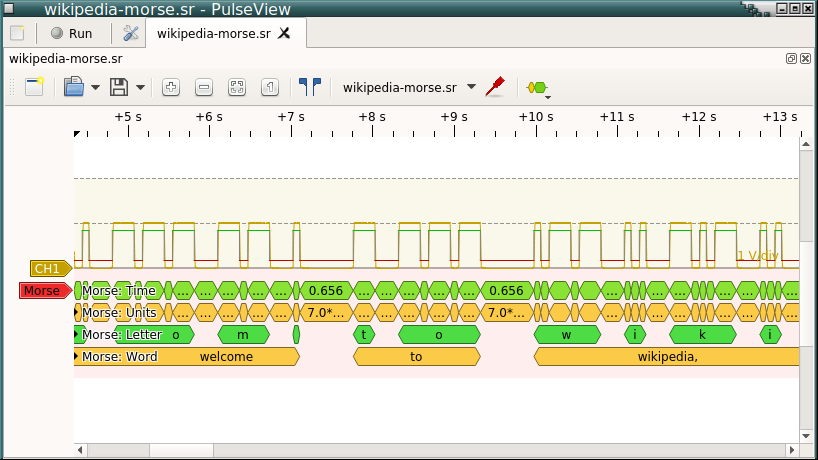Screen dimensions: 818x460
Task: Click the second 0.656 time annotation
Action: pos(507,290)
